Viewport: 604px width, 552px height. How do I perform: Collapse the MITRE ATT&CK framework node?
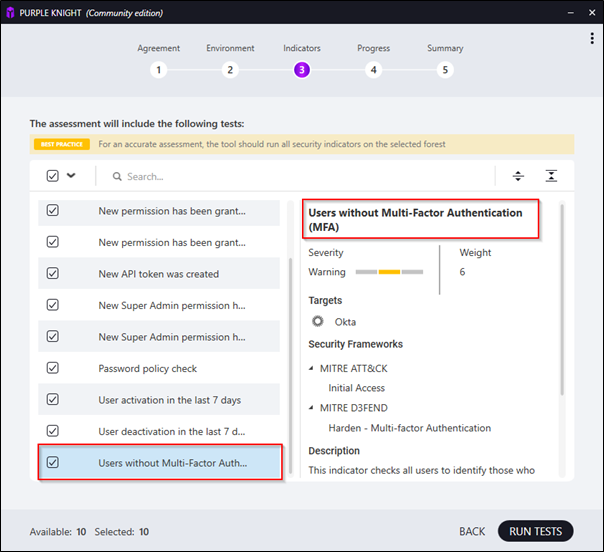(x=311, y=369)
